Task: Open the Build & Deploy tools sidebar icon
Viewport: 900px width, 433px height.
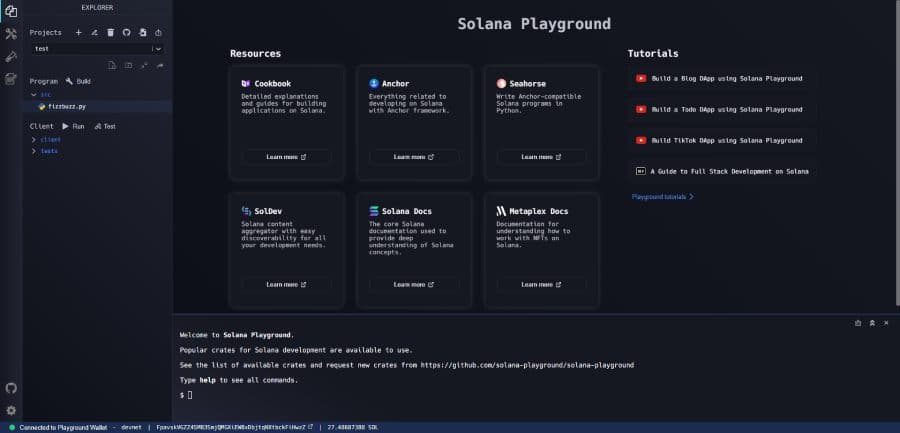Action: [11, 34]
